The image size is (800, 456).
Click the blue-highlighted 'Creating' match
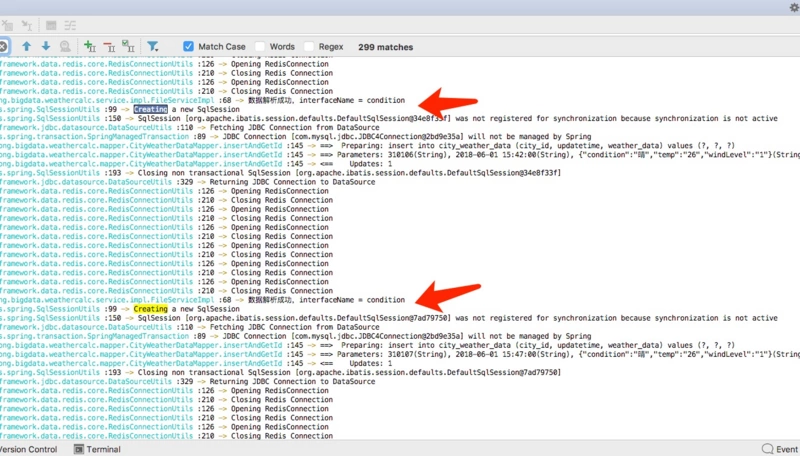pos(151,109)
